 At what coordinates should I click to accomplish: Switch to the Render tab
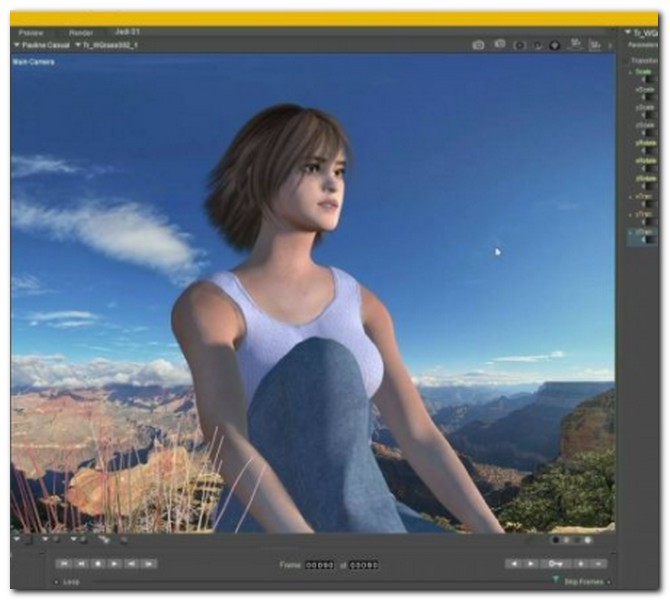coord(81,33)
